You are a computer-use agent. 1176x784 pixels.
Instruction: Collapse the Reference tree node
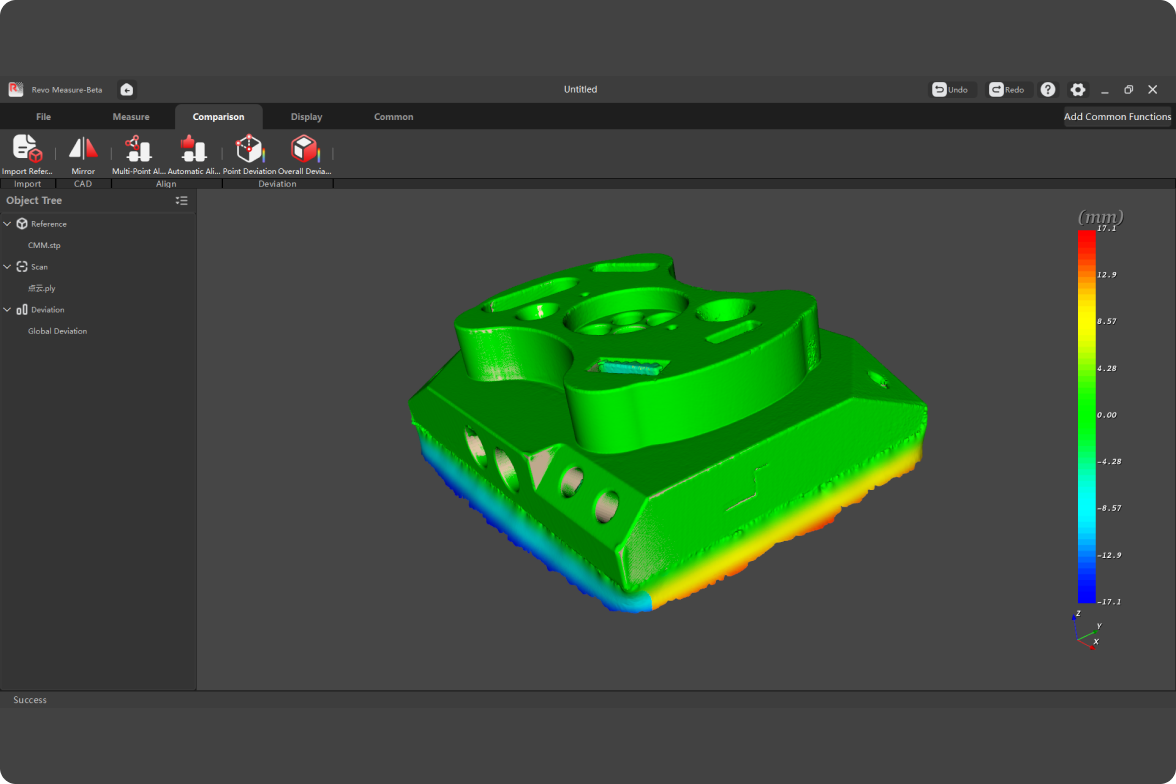click(x=8, y=224)
